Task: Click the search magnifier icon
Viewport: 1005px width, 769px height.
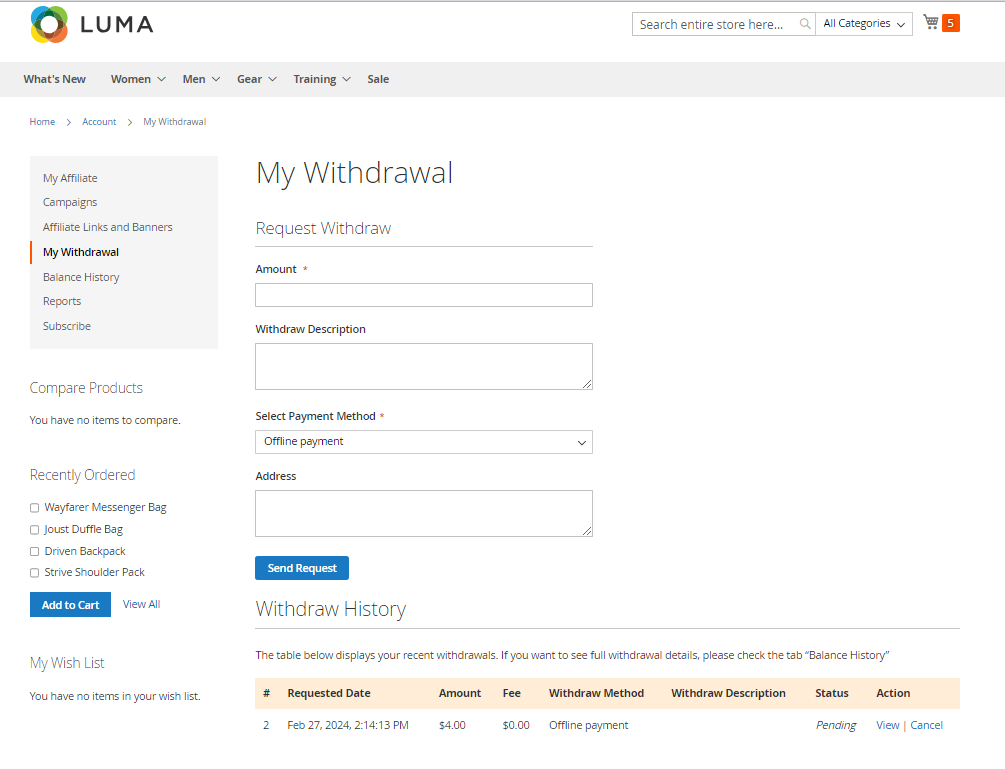Action: [805, 24]
